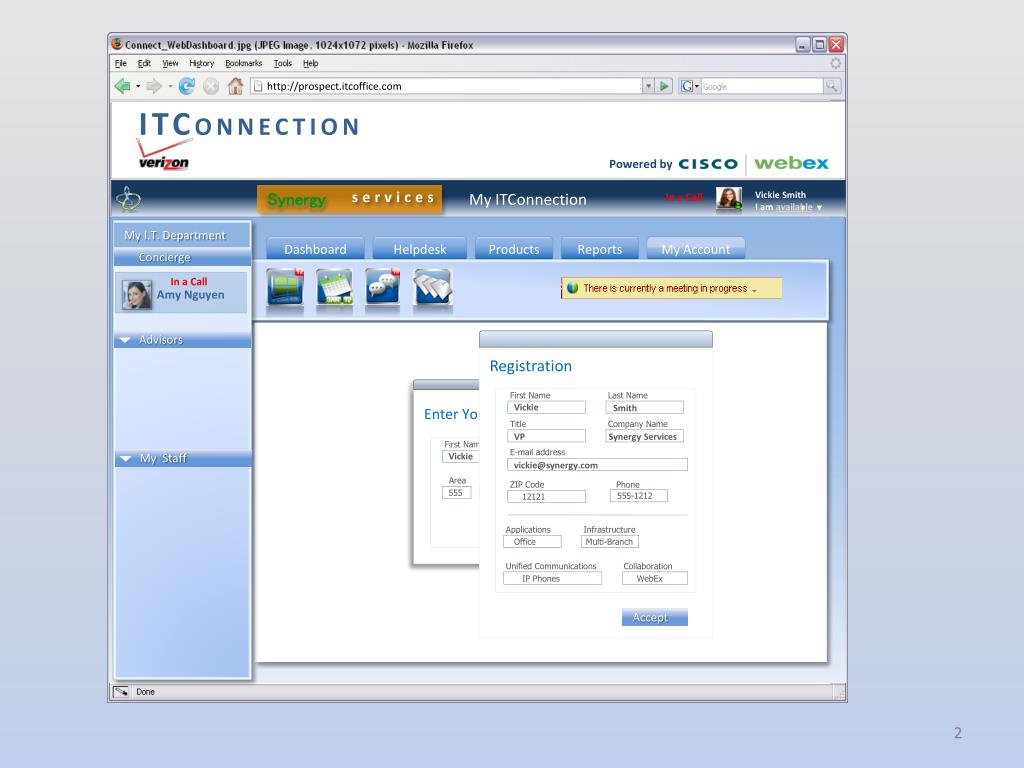Switch to the Dashboard tab
This screenshot has width=1024, height=768.
coord(315,249)
